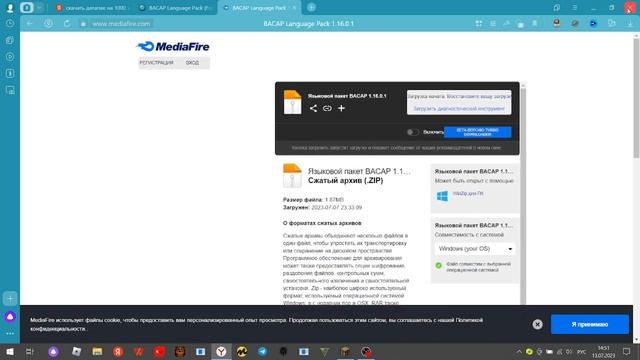640x360 pixels.
Task: Show hidden tray icons with the chevron
Action: pyautogui.click(x=519, y=352)
